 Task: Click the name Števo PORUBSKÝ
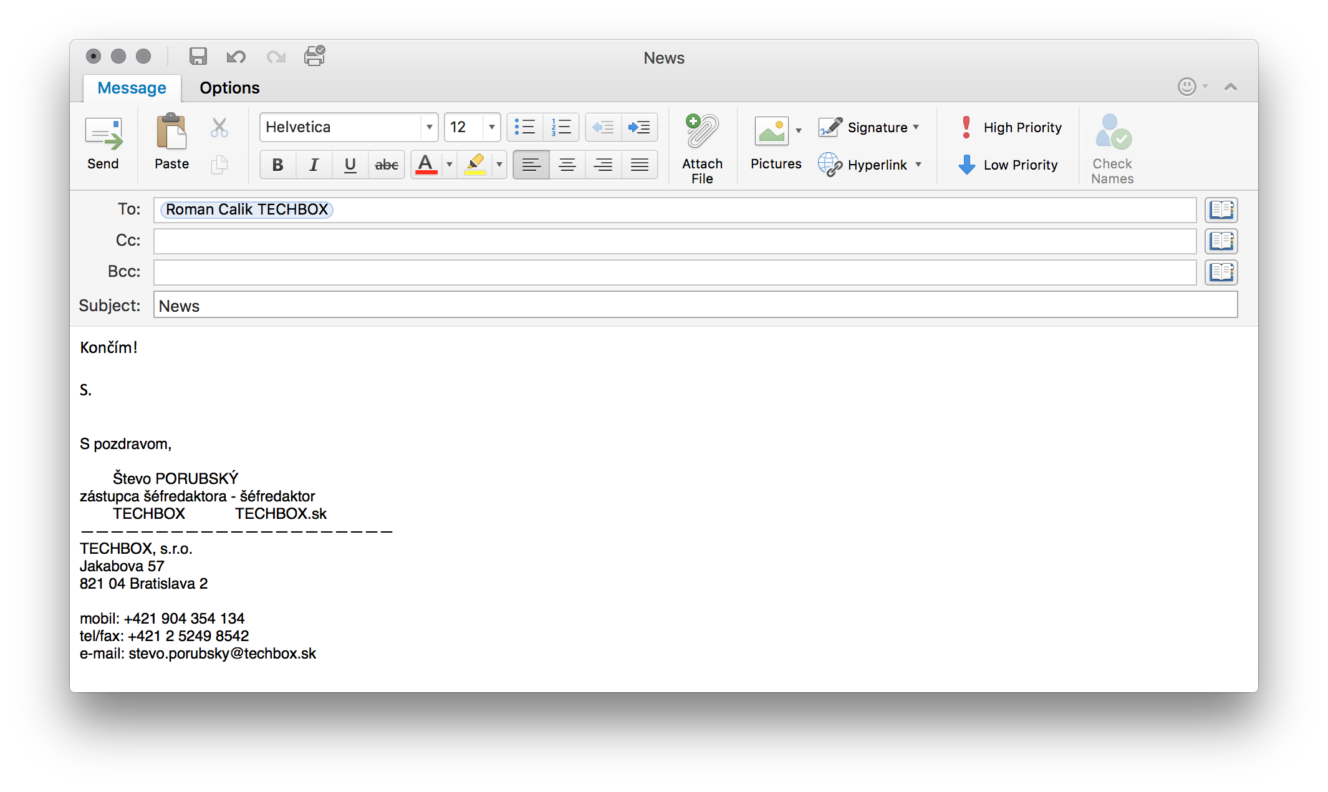176,479
